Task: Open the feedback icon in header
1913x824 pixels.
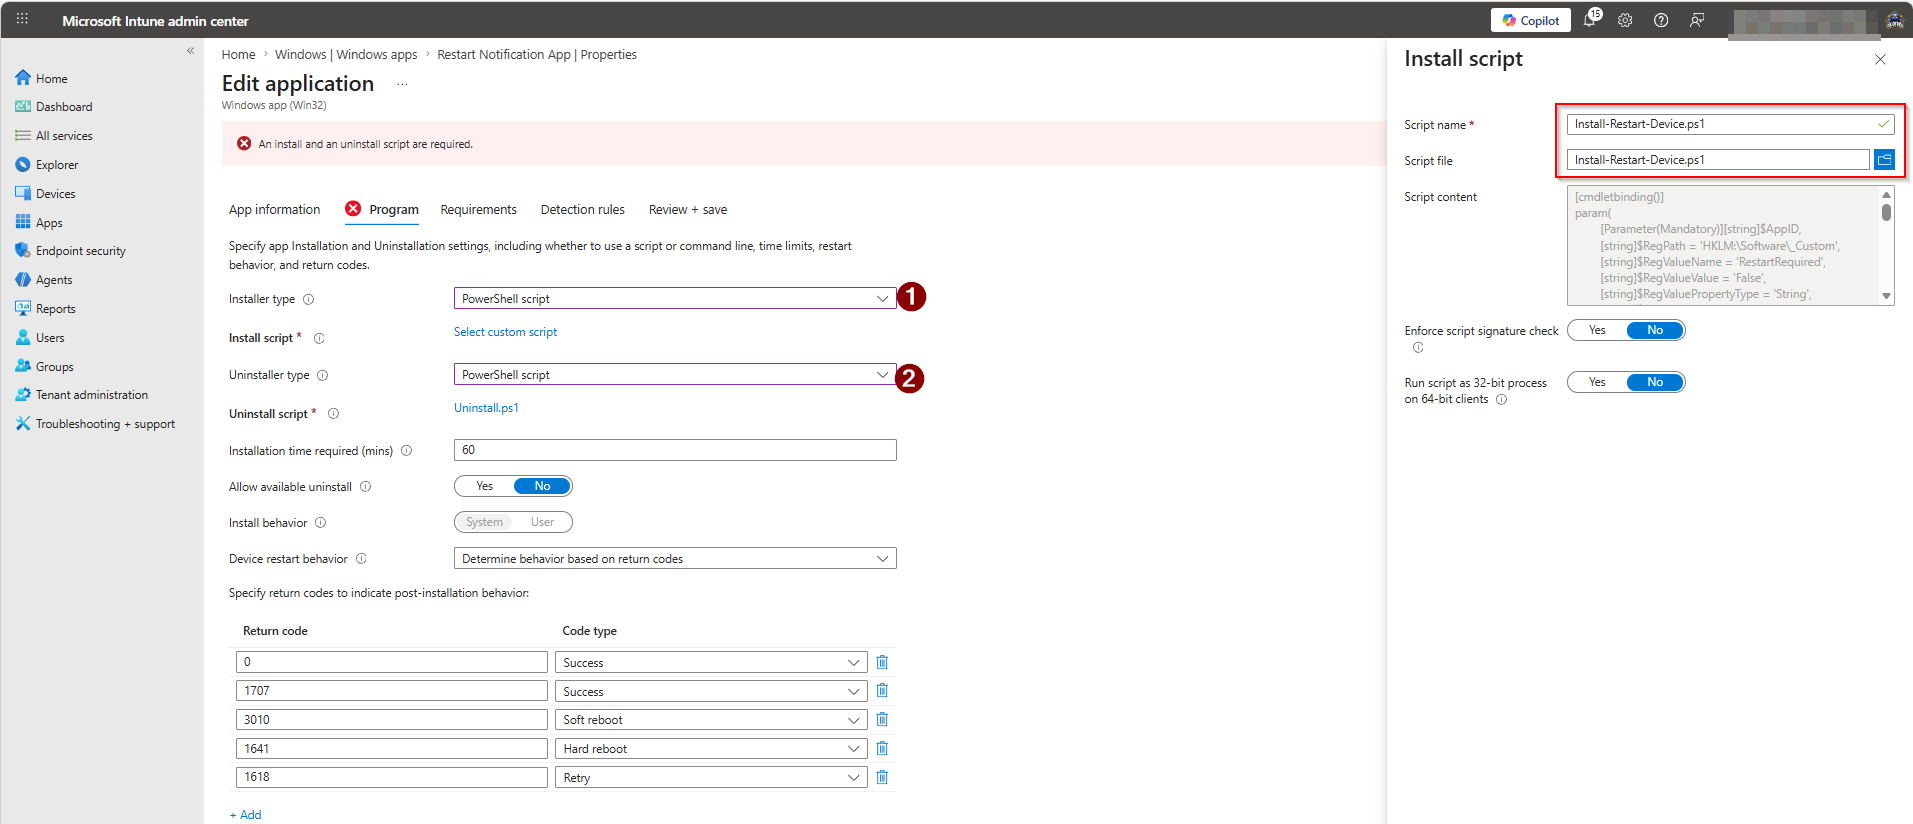Action: click(x=1697, y=20)
